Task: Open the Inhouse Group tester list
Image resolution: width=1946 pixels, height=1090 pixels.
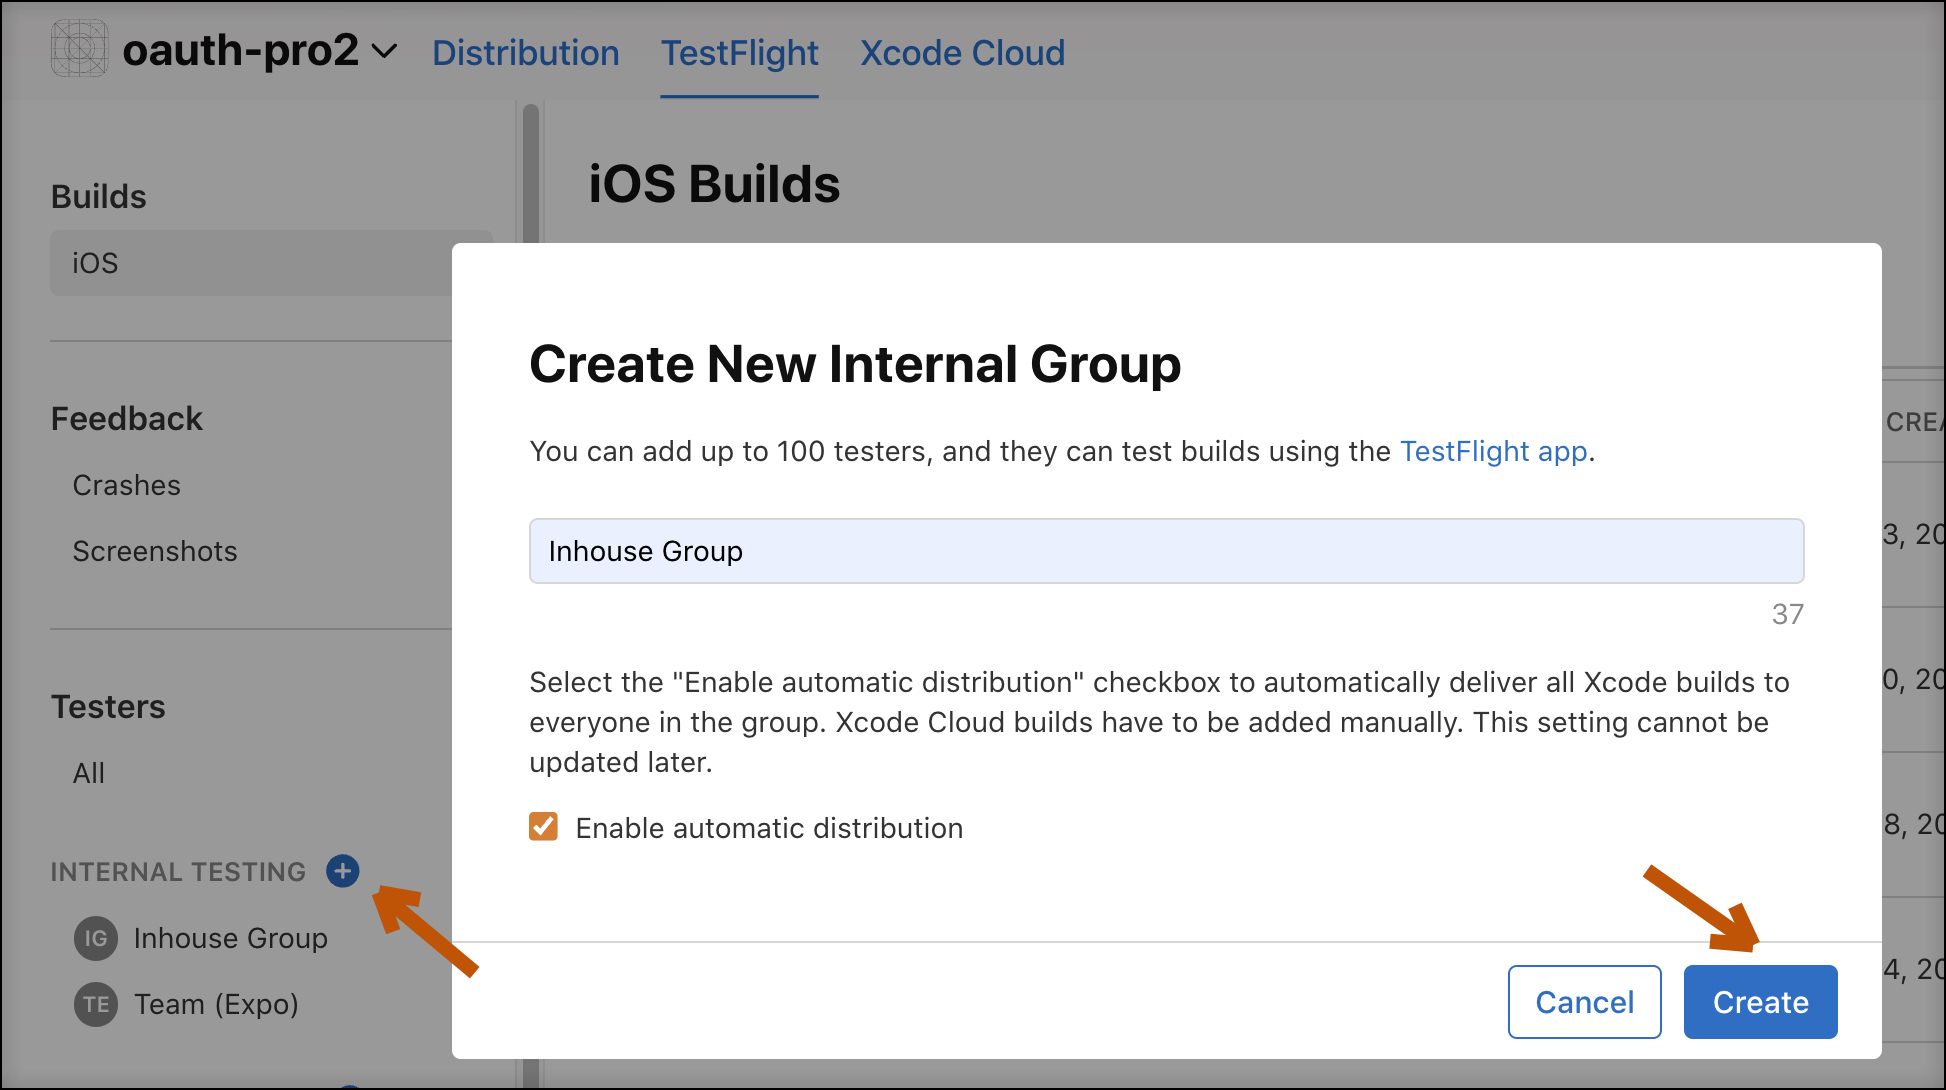Action: [231, 938]
